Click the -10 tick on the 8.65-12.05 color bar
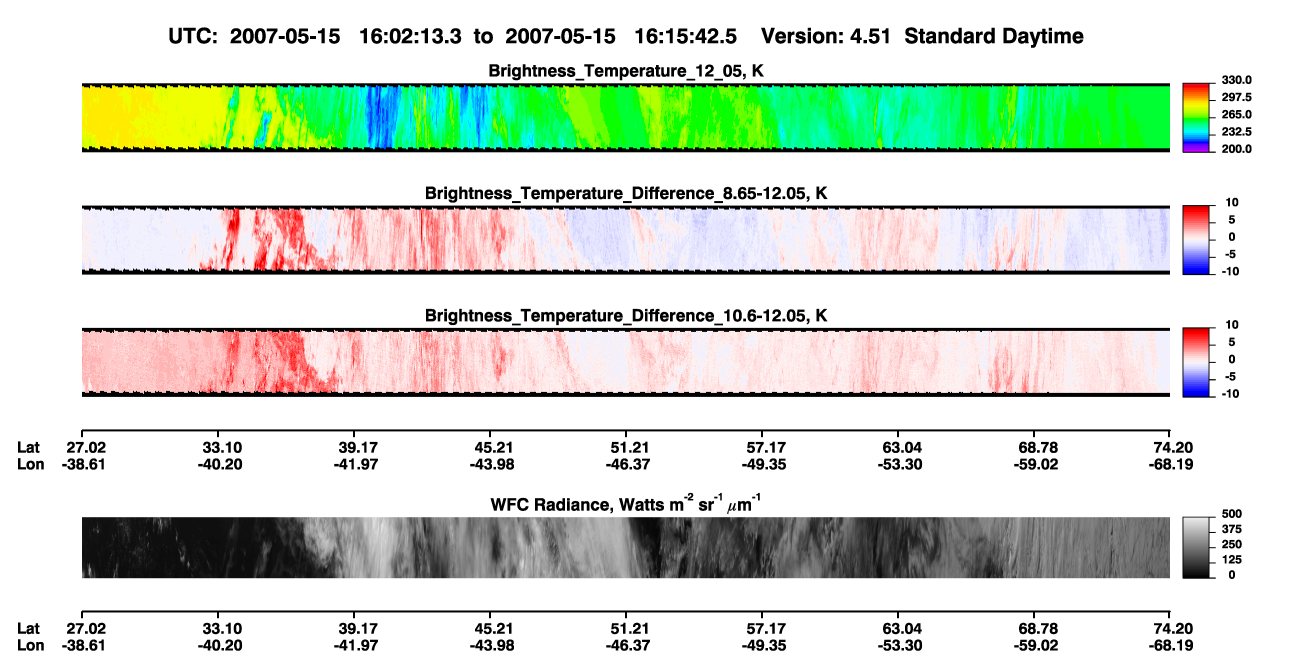 coord(1229,271)
